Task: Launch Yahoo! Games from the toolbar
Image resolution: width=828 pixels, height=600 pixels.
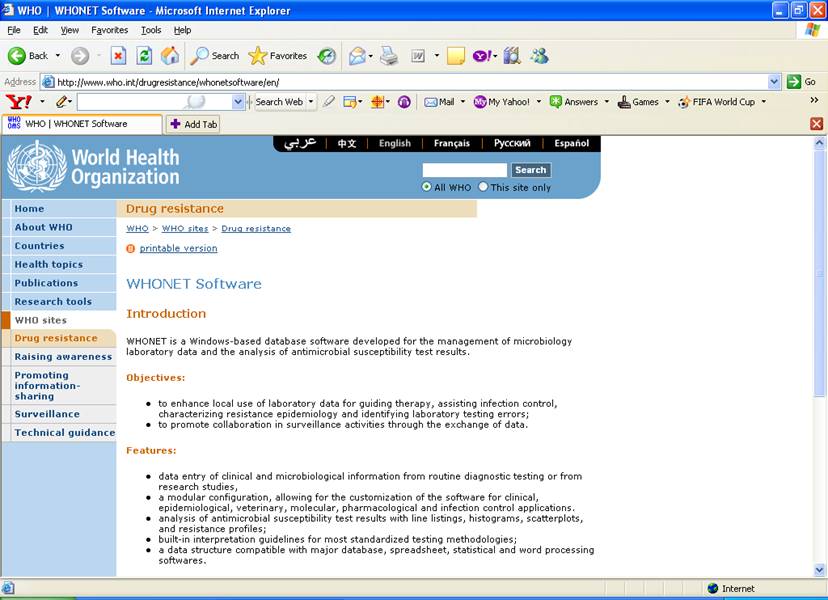Action: point(643,102)
